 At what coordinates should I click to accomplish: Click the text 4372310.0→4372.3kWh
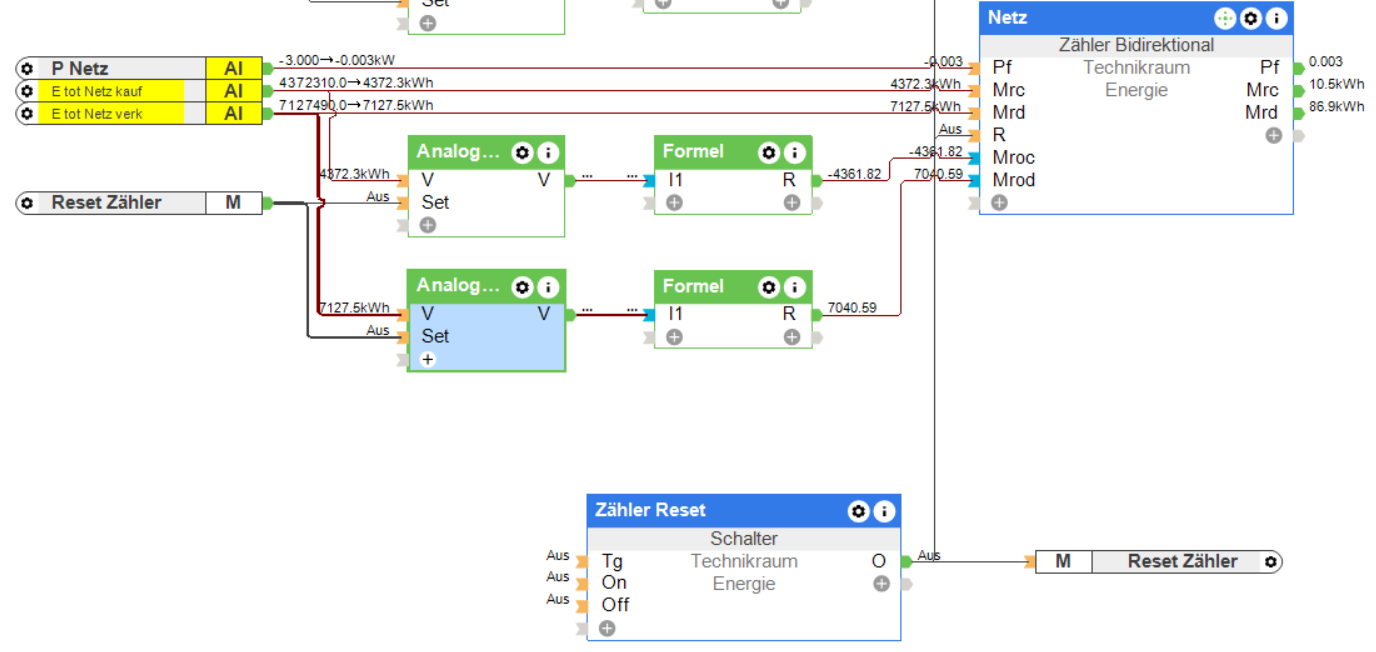click(356, 83)
